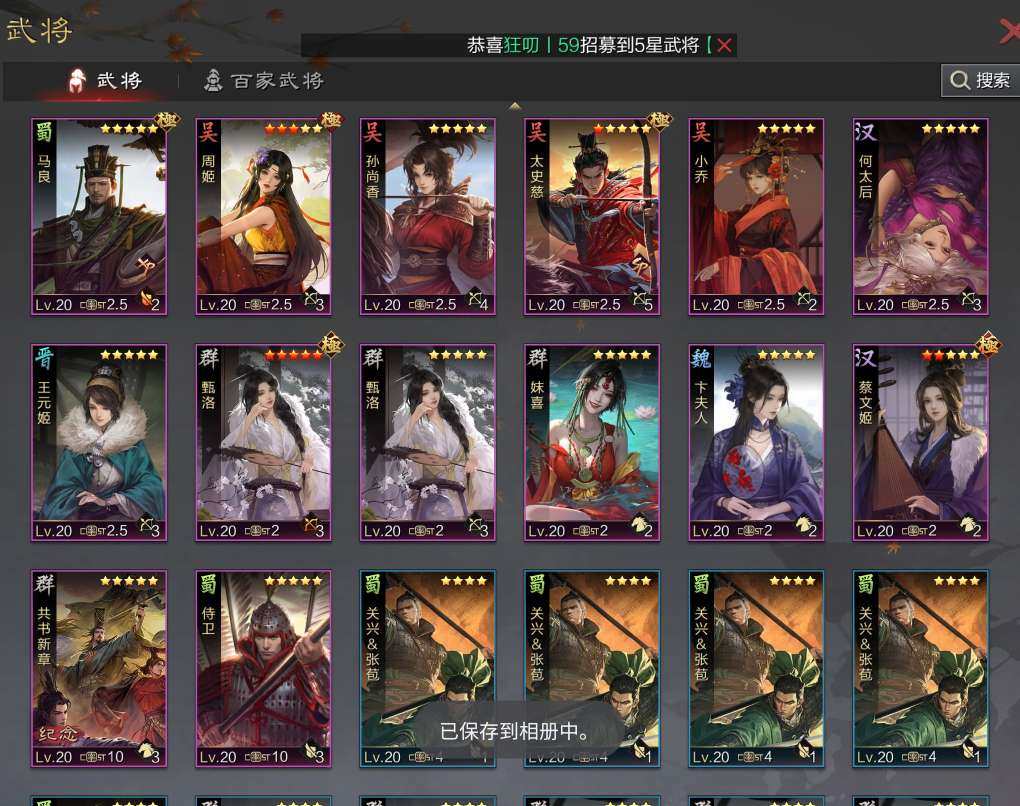Click the 極 badge on 蔡文姬's card
Viewport: 1020px width, 806px height.
[987, 344]
